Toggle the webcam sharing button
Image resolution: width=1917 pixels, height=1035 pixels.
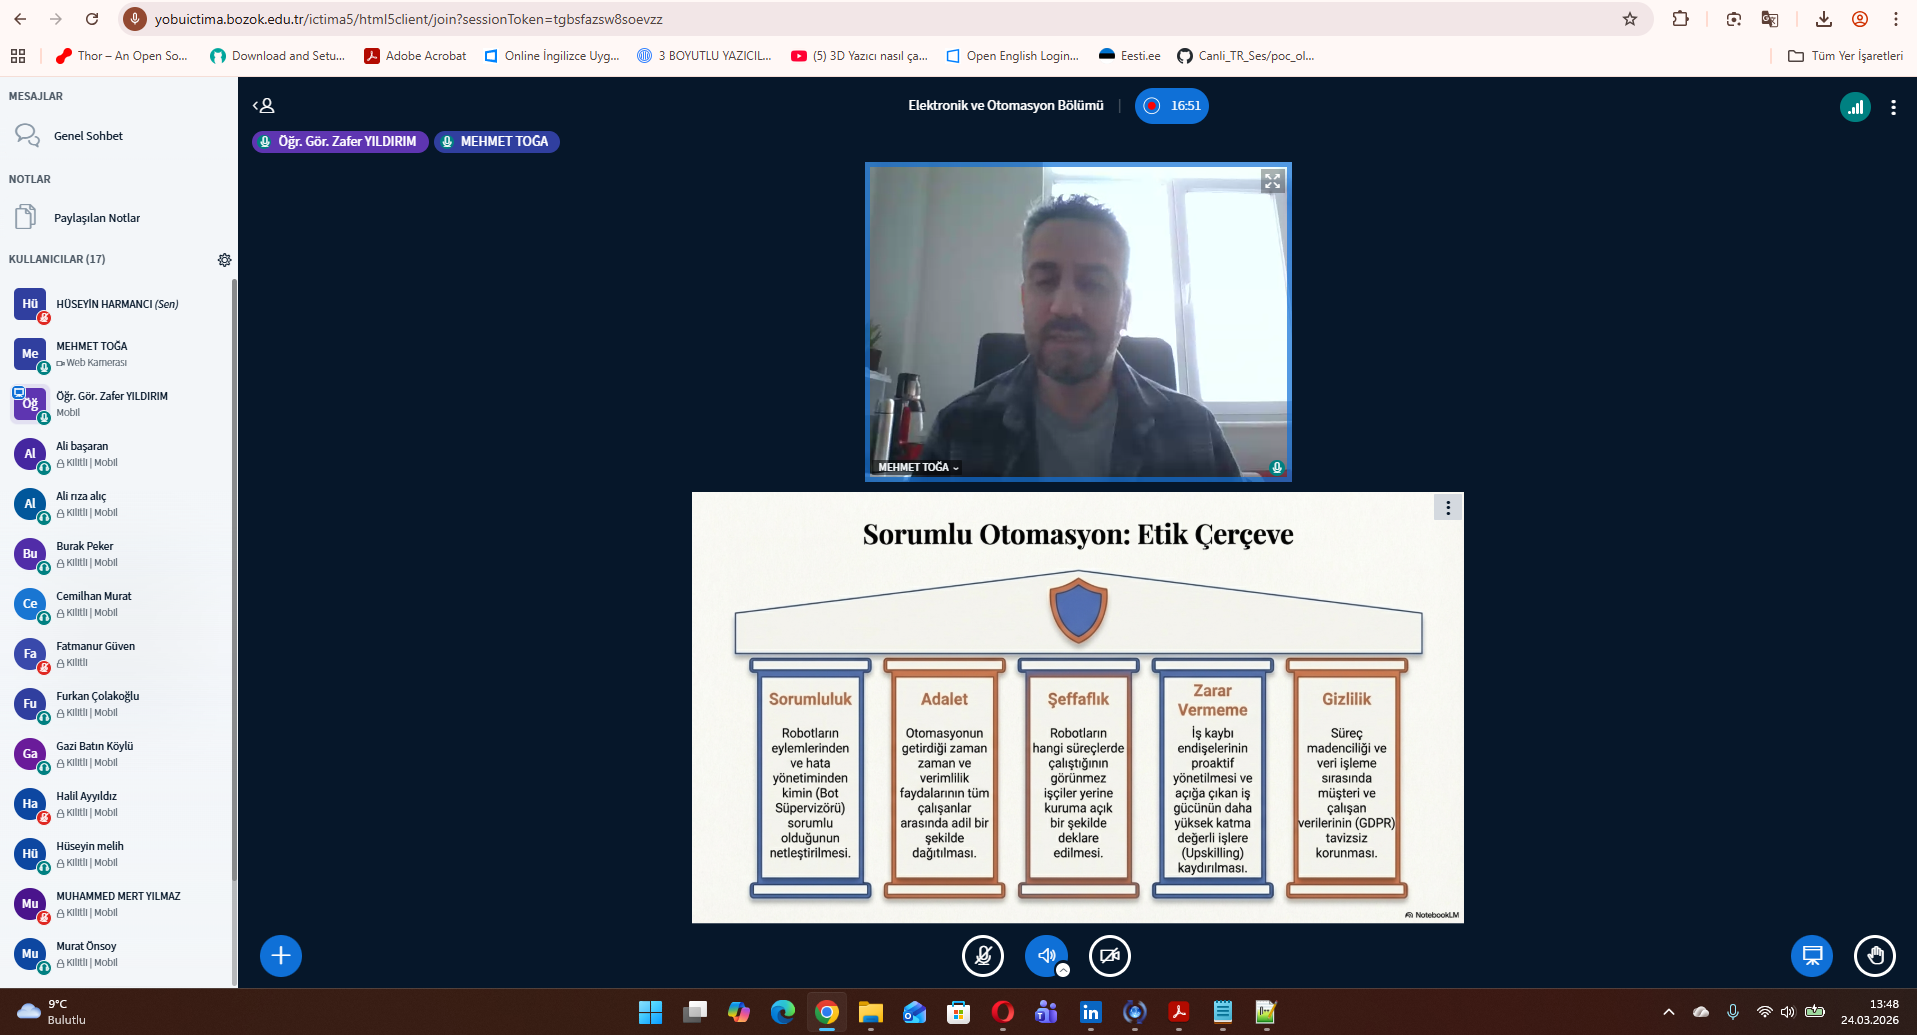tap(1109, 956)
